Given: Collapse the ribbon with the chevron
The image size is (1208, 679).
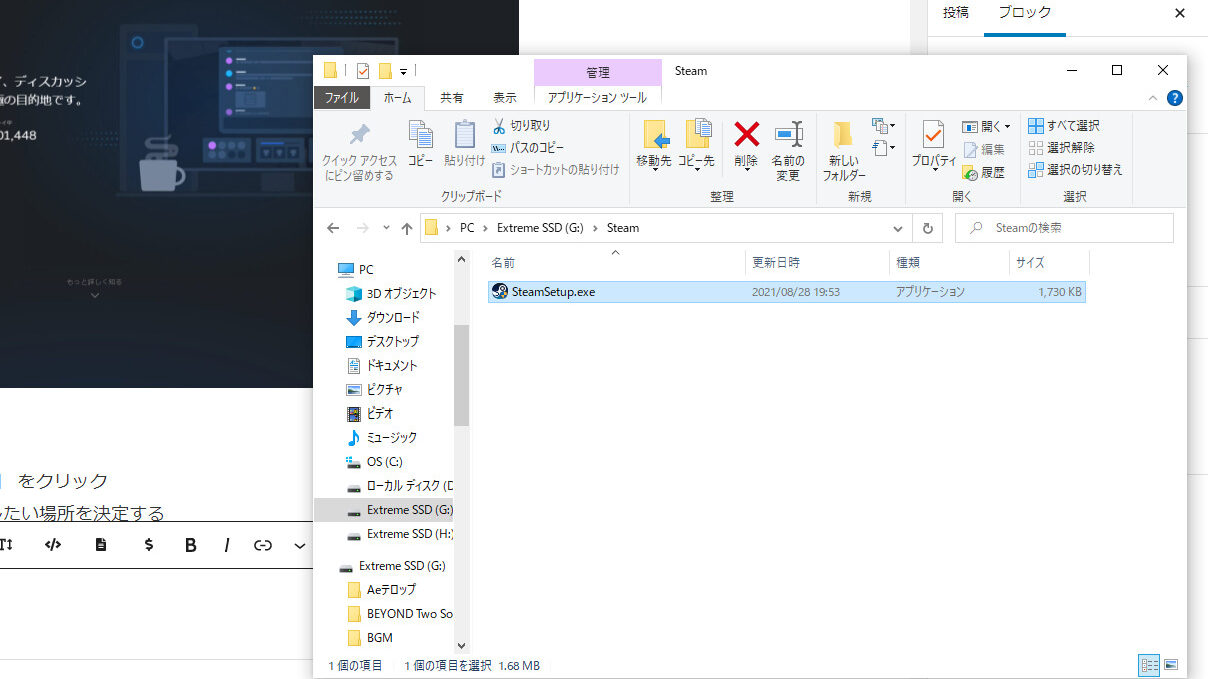Looking at the screenshot, I should click(x=1153, y=98).
